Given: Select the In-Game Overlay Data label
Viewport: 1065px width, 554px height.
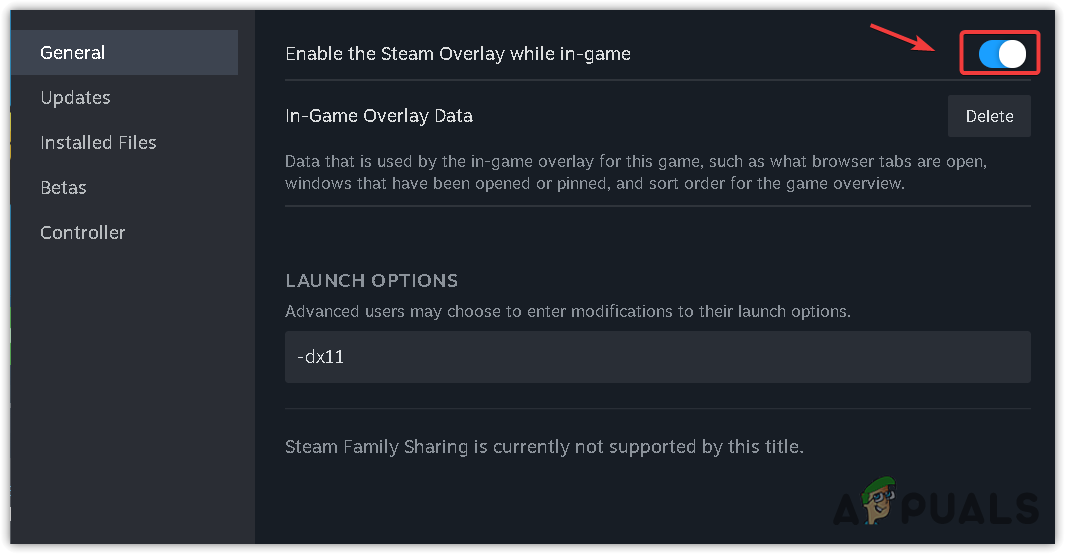Looking at the screenshot, I should click(x=378, y=116).
